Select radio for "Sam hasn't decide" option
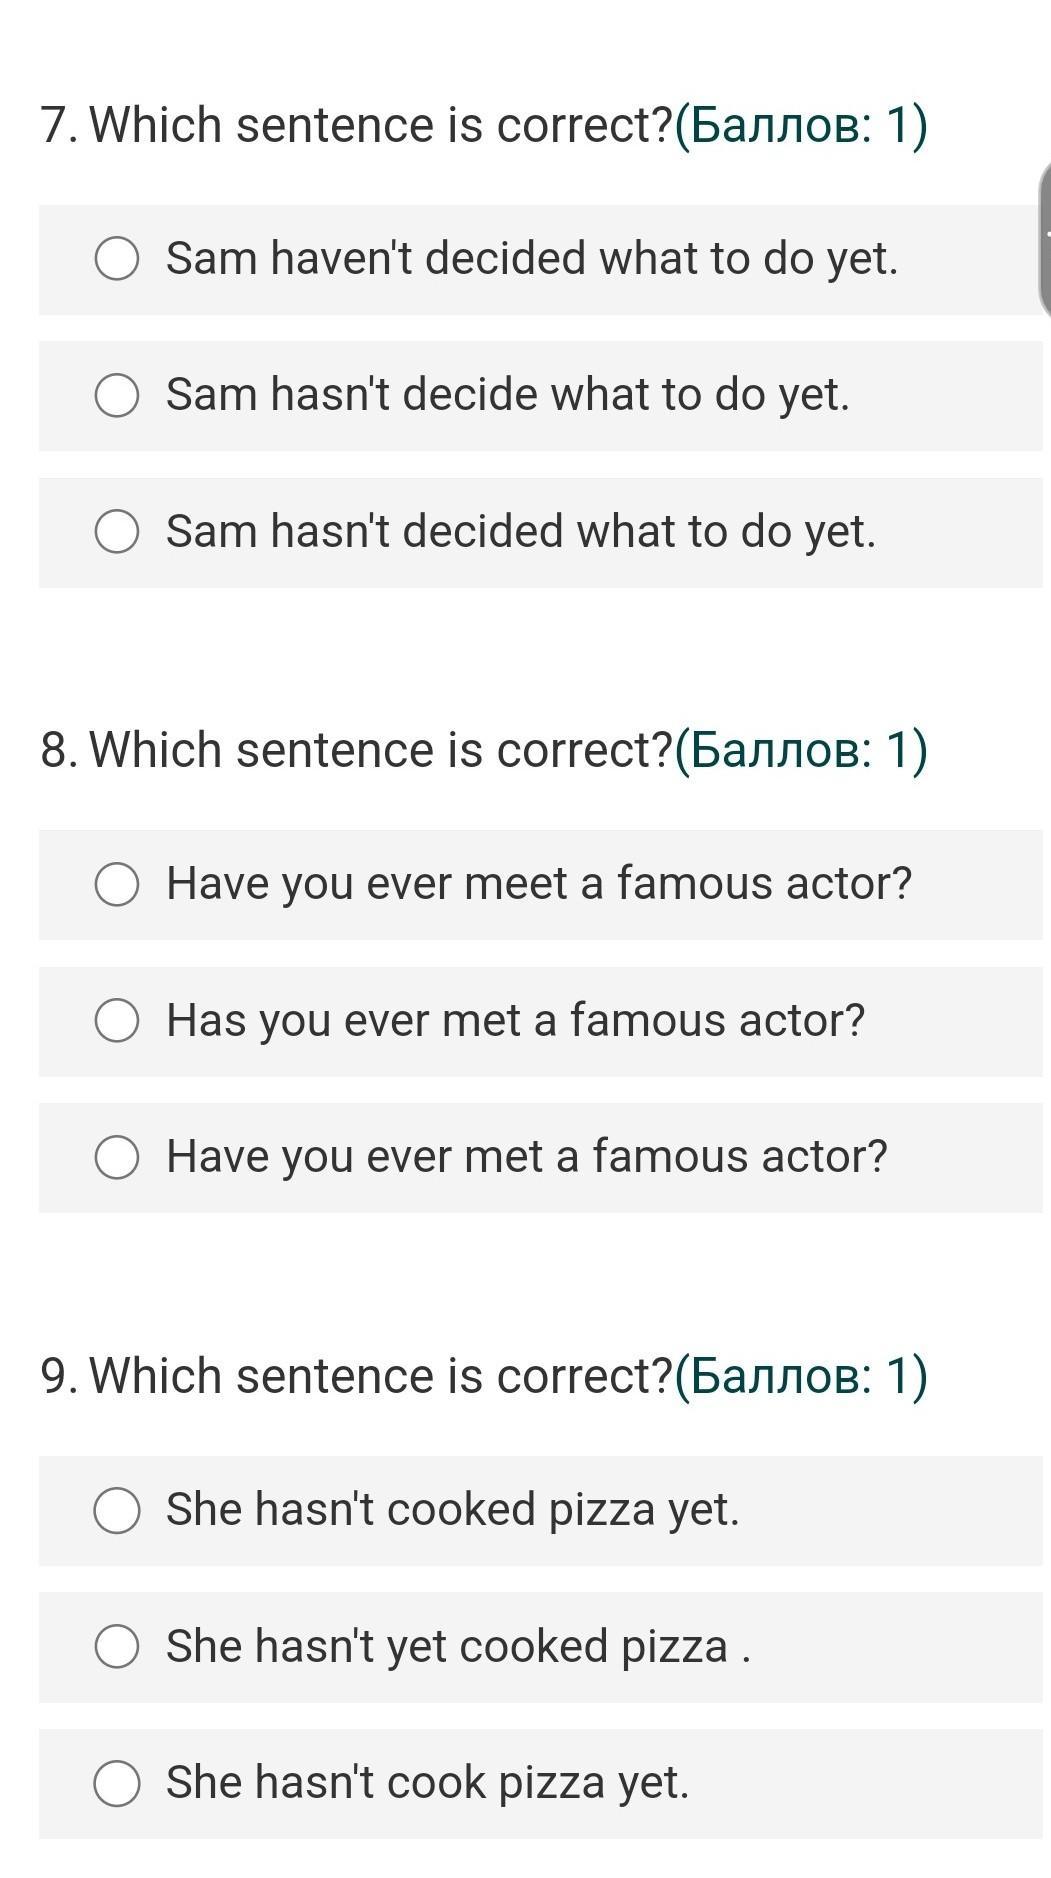This screenshot has height=1878, width=1051. 117,395
